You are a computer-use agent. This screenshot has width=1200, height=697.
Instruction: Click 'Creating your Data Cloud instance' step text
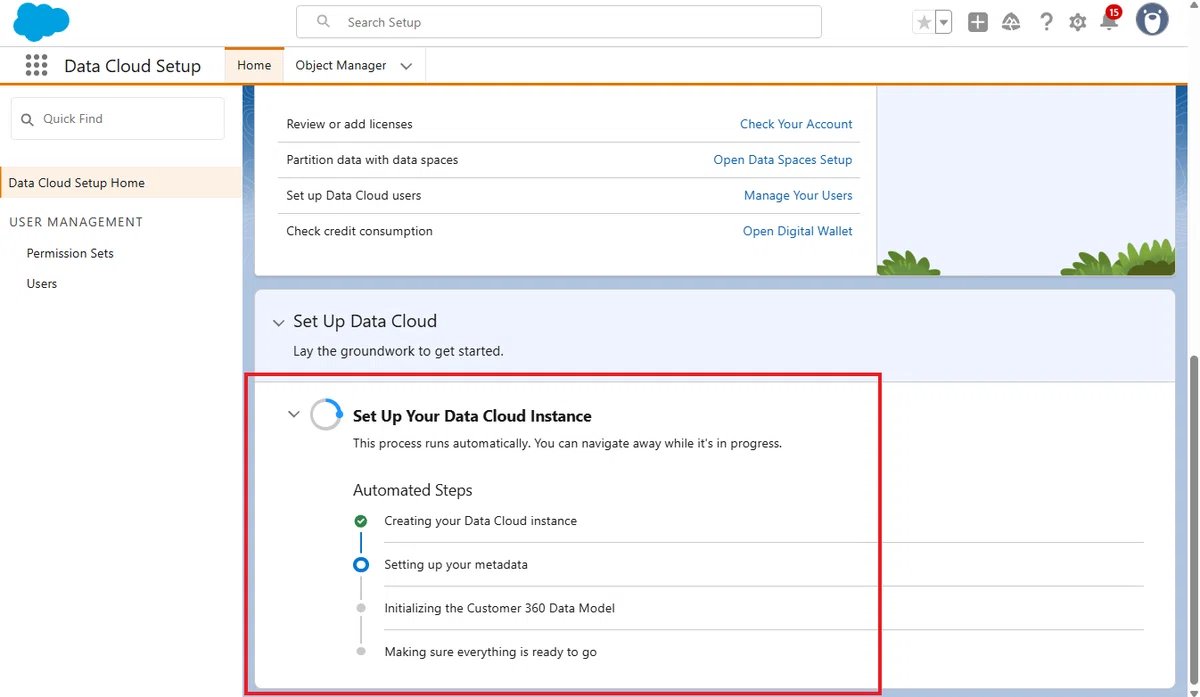480,521
